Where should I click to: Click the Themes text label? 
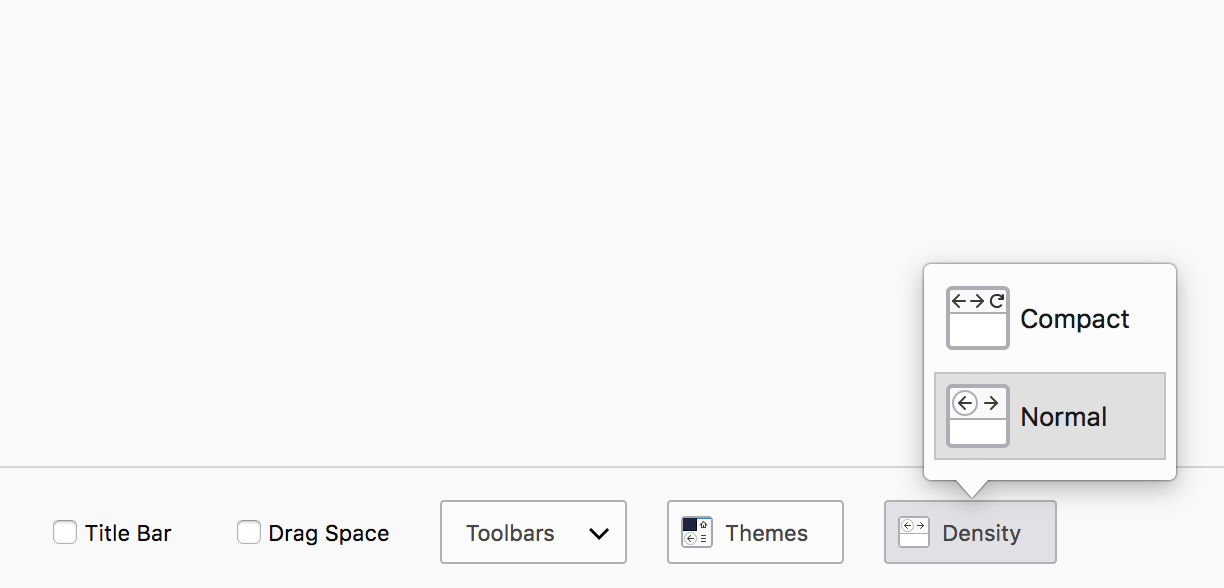(x=767, y=534)
